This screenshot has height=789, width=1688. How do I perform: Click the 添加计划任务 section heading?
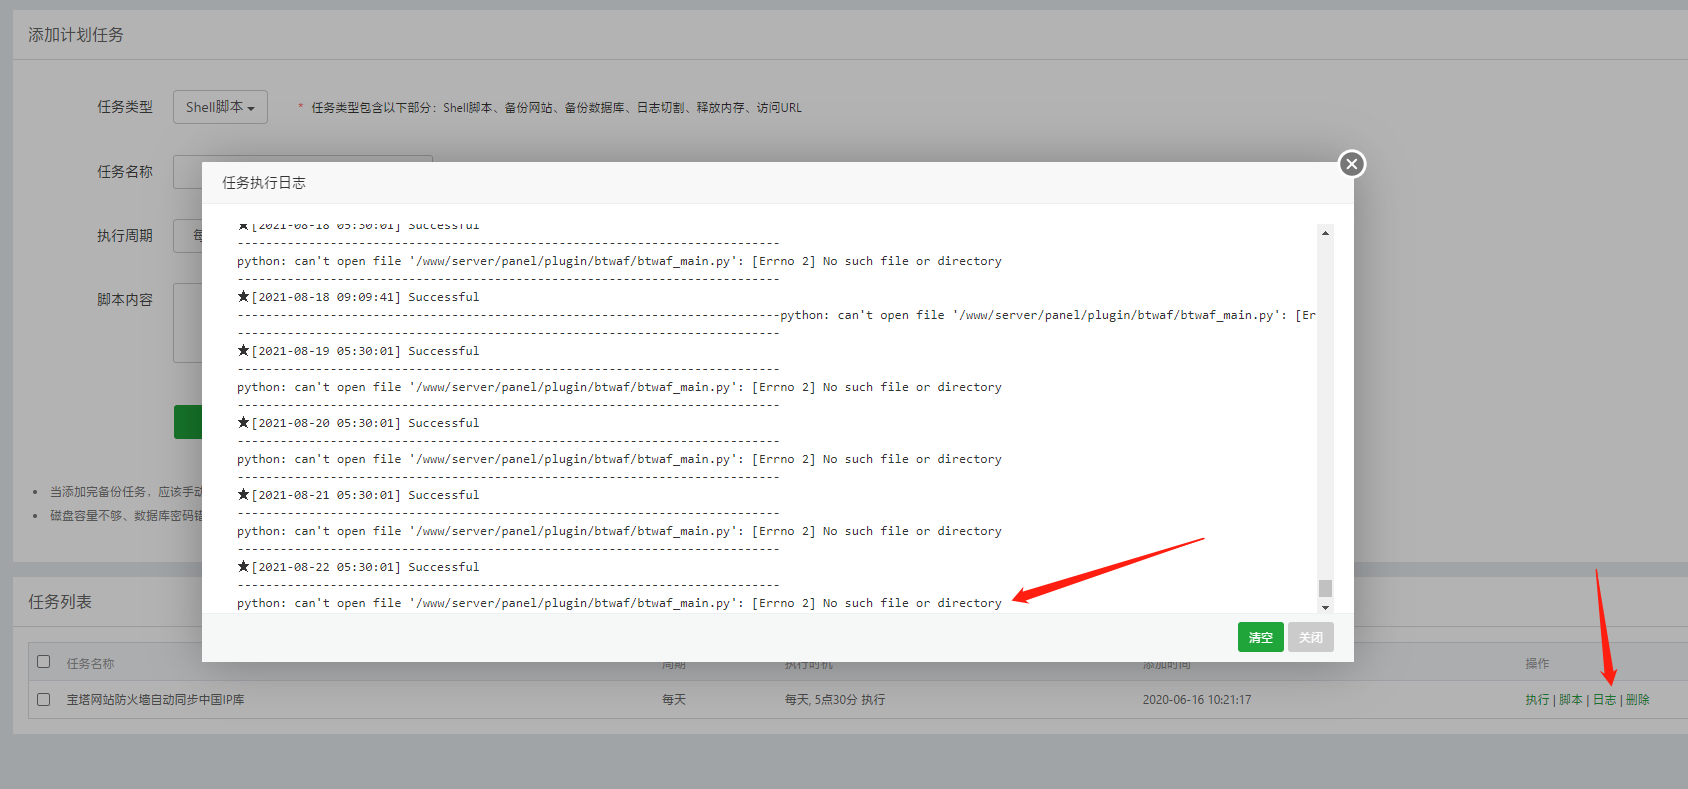point(76,35)
